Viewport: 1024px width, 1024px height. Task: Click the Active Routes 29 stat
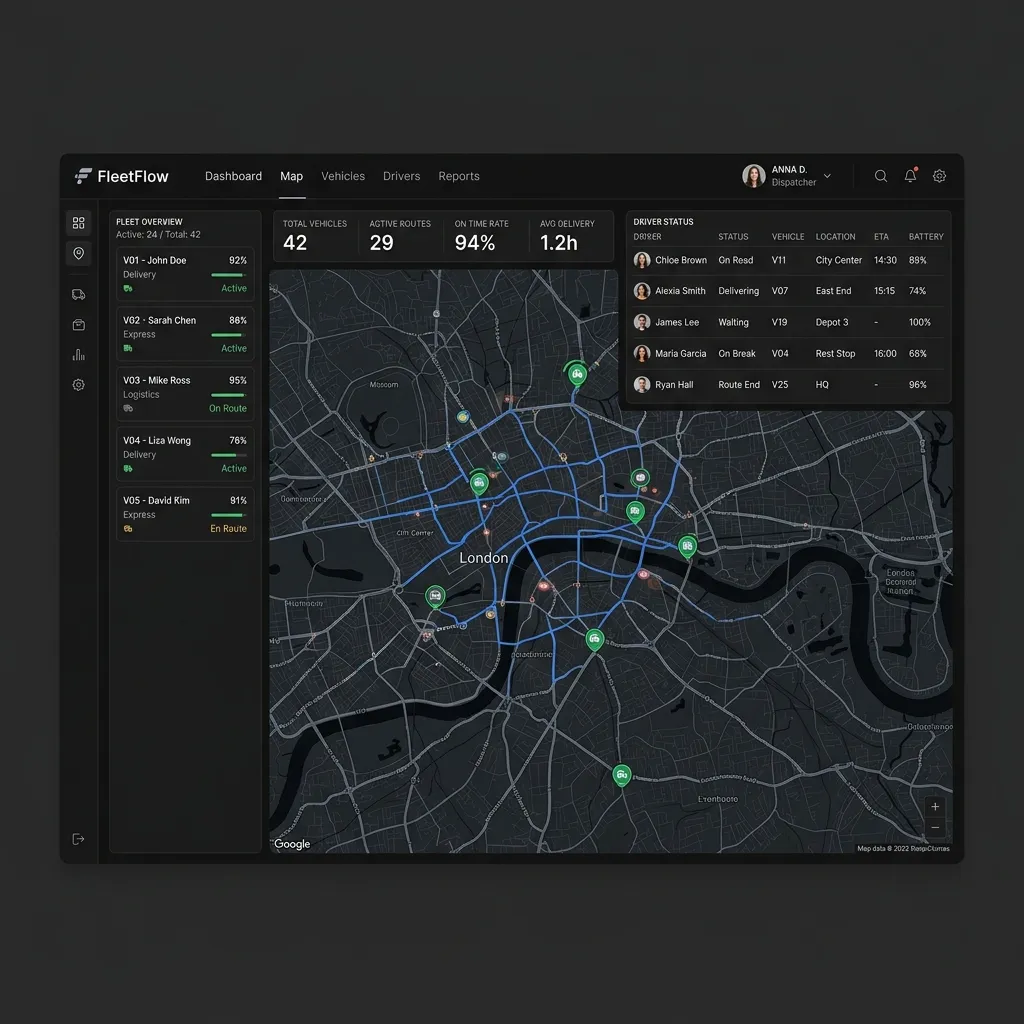tap(400, 236)
